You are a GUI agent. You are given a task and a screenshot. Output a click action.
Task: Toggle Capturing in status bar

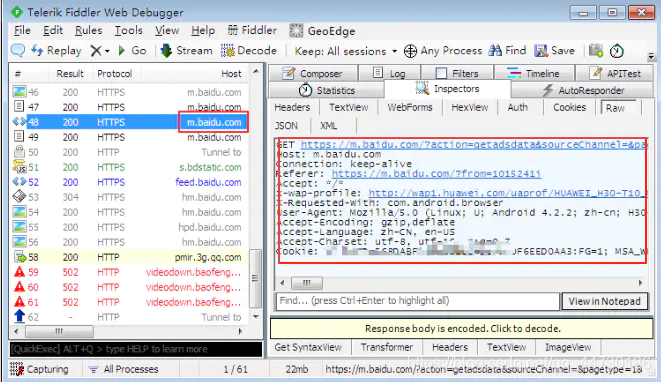[x=39, y=369]
